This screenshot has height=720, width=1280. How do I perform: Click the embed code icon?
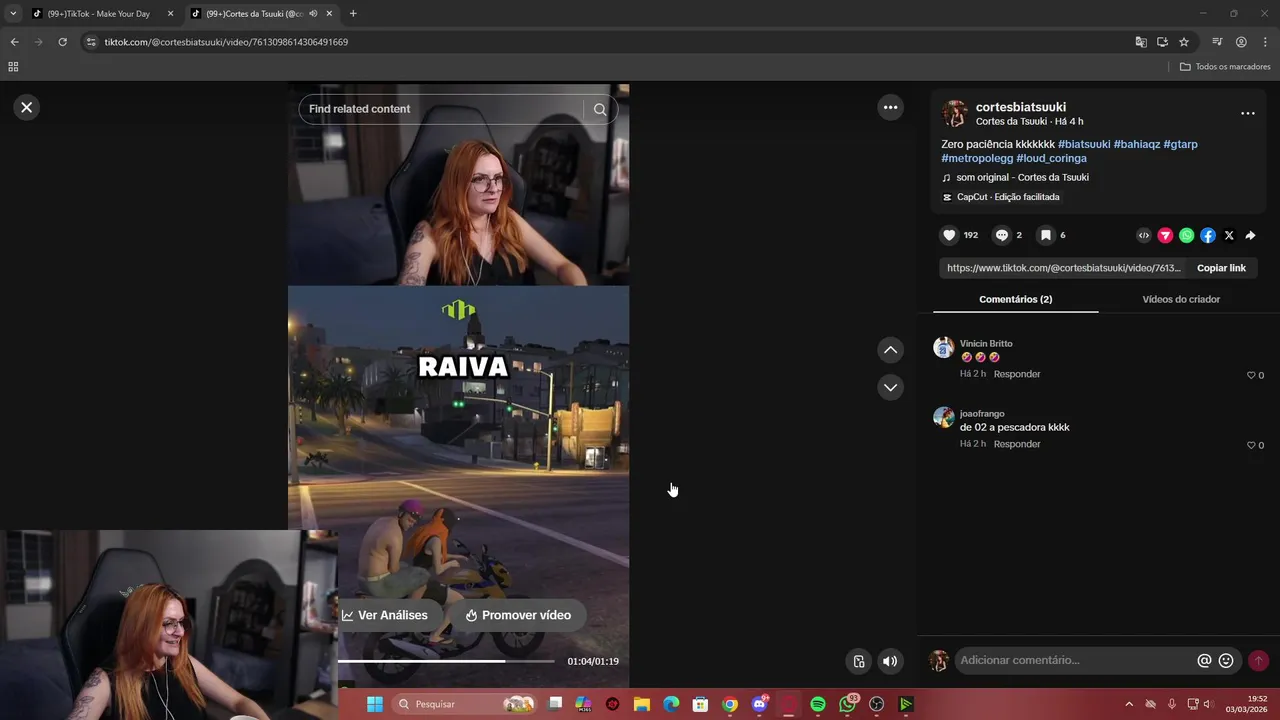pos(1144,236)
